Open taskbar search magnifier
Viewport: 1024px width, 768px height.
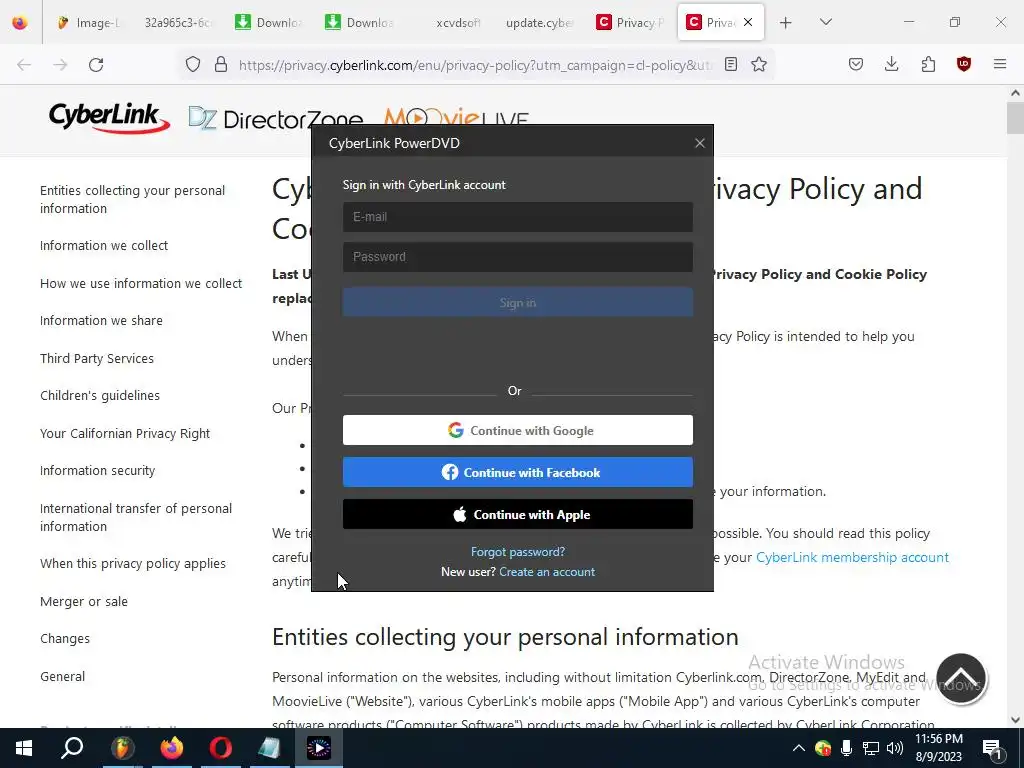click(72, 748)
